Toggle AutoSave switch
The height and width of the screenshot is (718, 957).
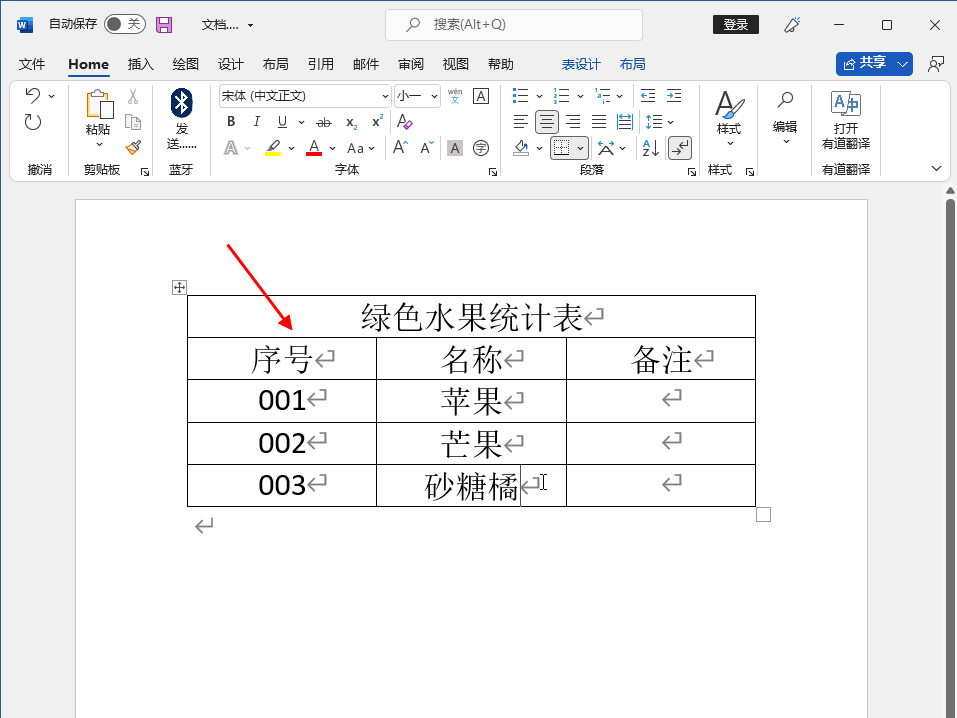click(123, 24)
